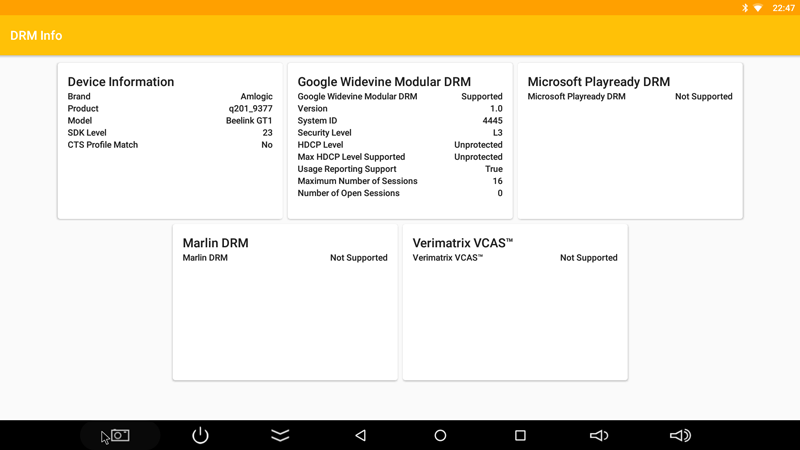Viewport: 800px width, 450px height.
Task: Tap the SDK Level value 23
Action: tap(267, 133)
